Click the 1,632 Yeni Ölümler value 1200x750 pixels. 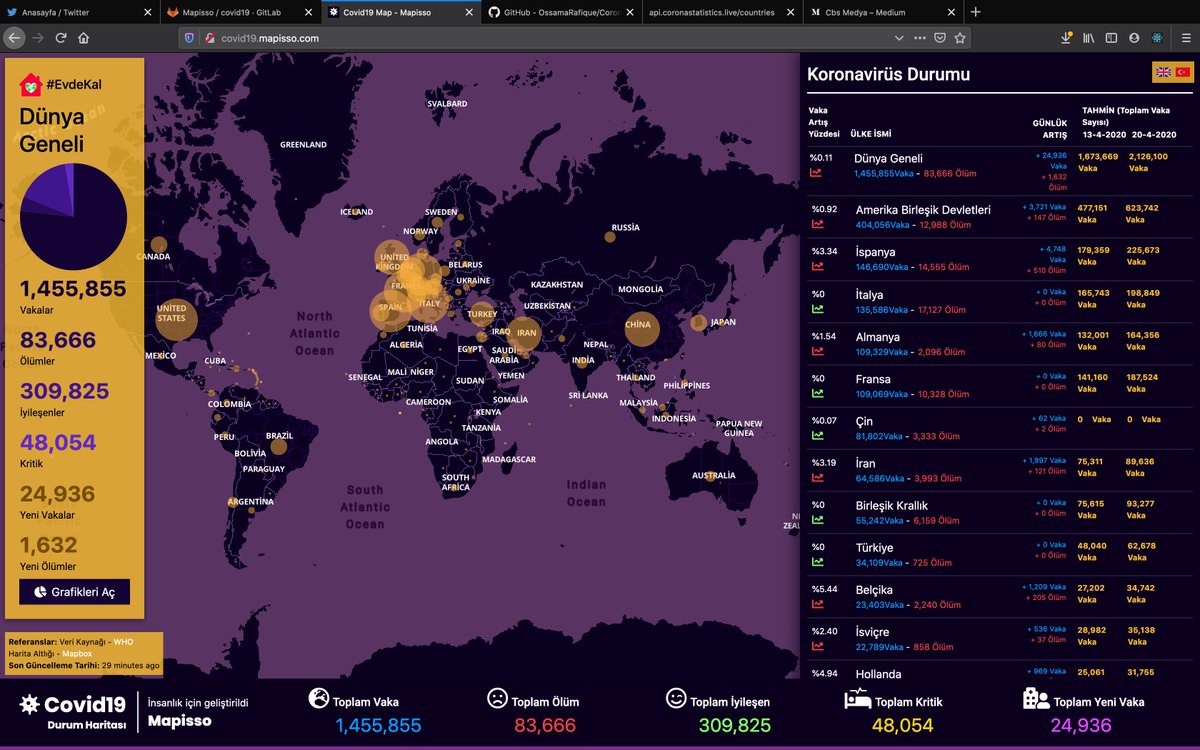[48, 545]
